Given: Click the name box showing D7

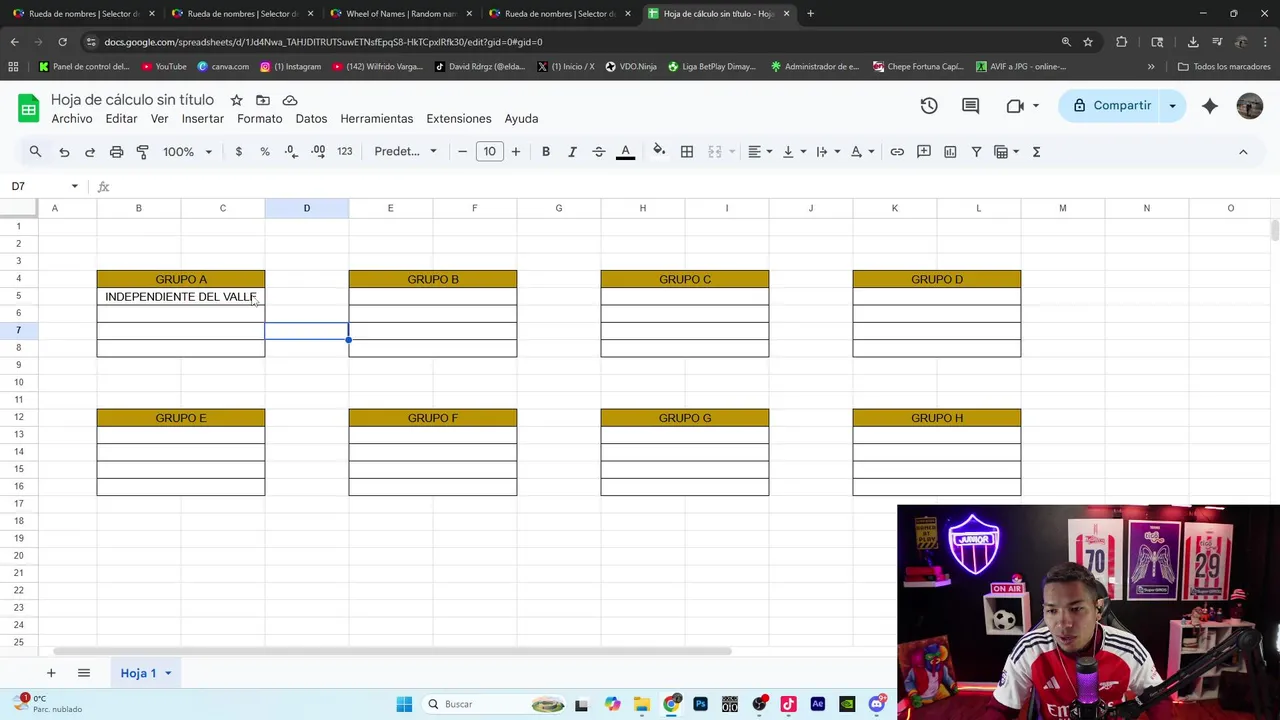Looking at the screenshot, I should 45,187.
